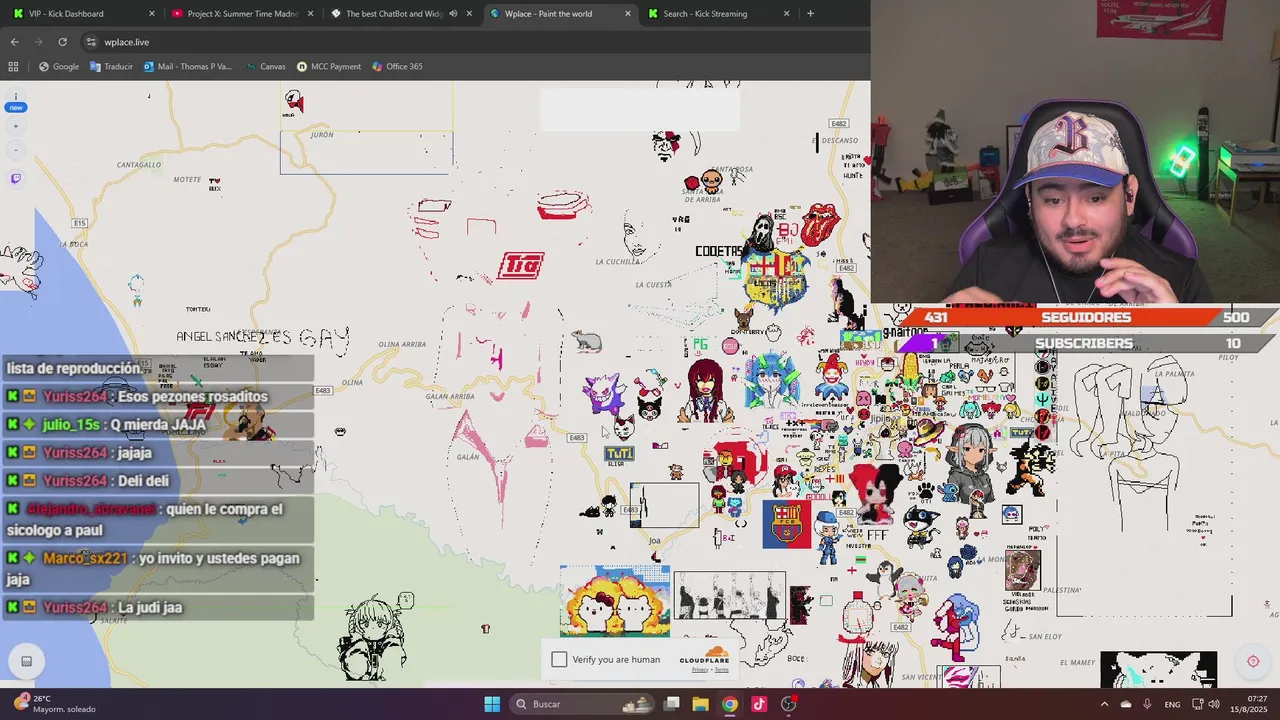The height and width of the screenshot is (720, 1280).
Task: Go back to the previous page
Action: (x=15, y=42)
